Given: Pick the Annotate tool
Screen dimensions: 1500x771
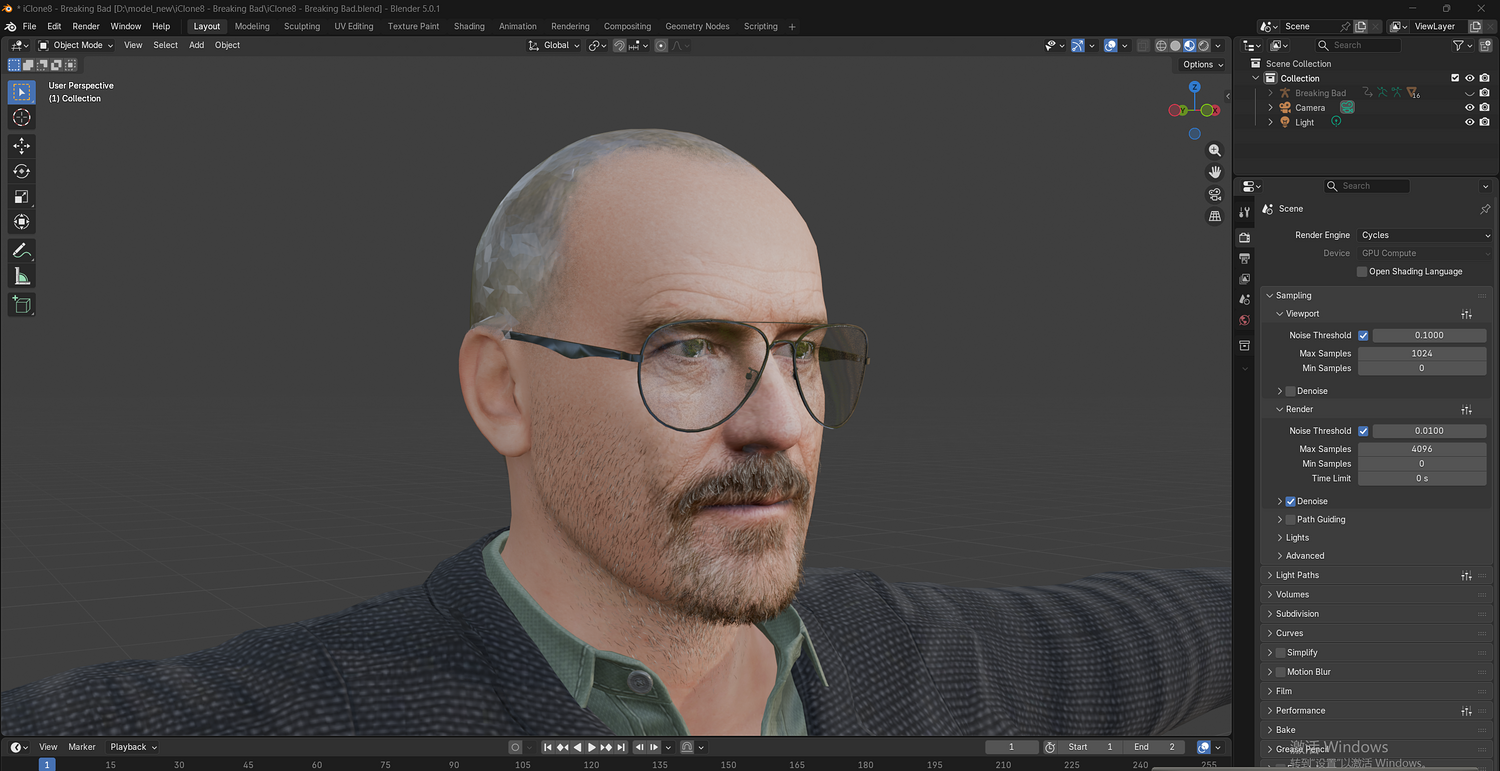Looking at the screenshot, I should pyautogui.click(x=21, y=251).
